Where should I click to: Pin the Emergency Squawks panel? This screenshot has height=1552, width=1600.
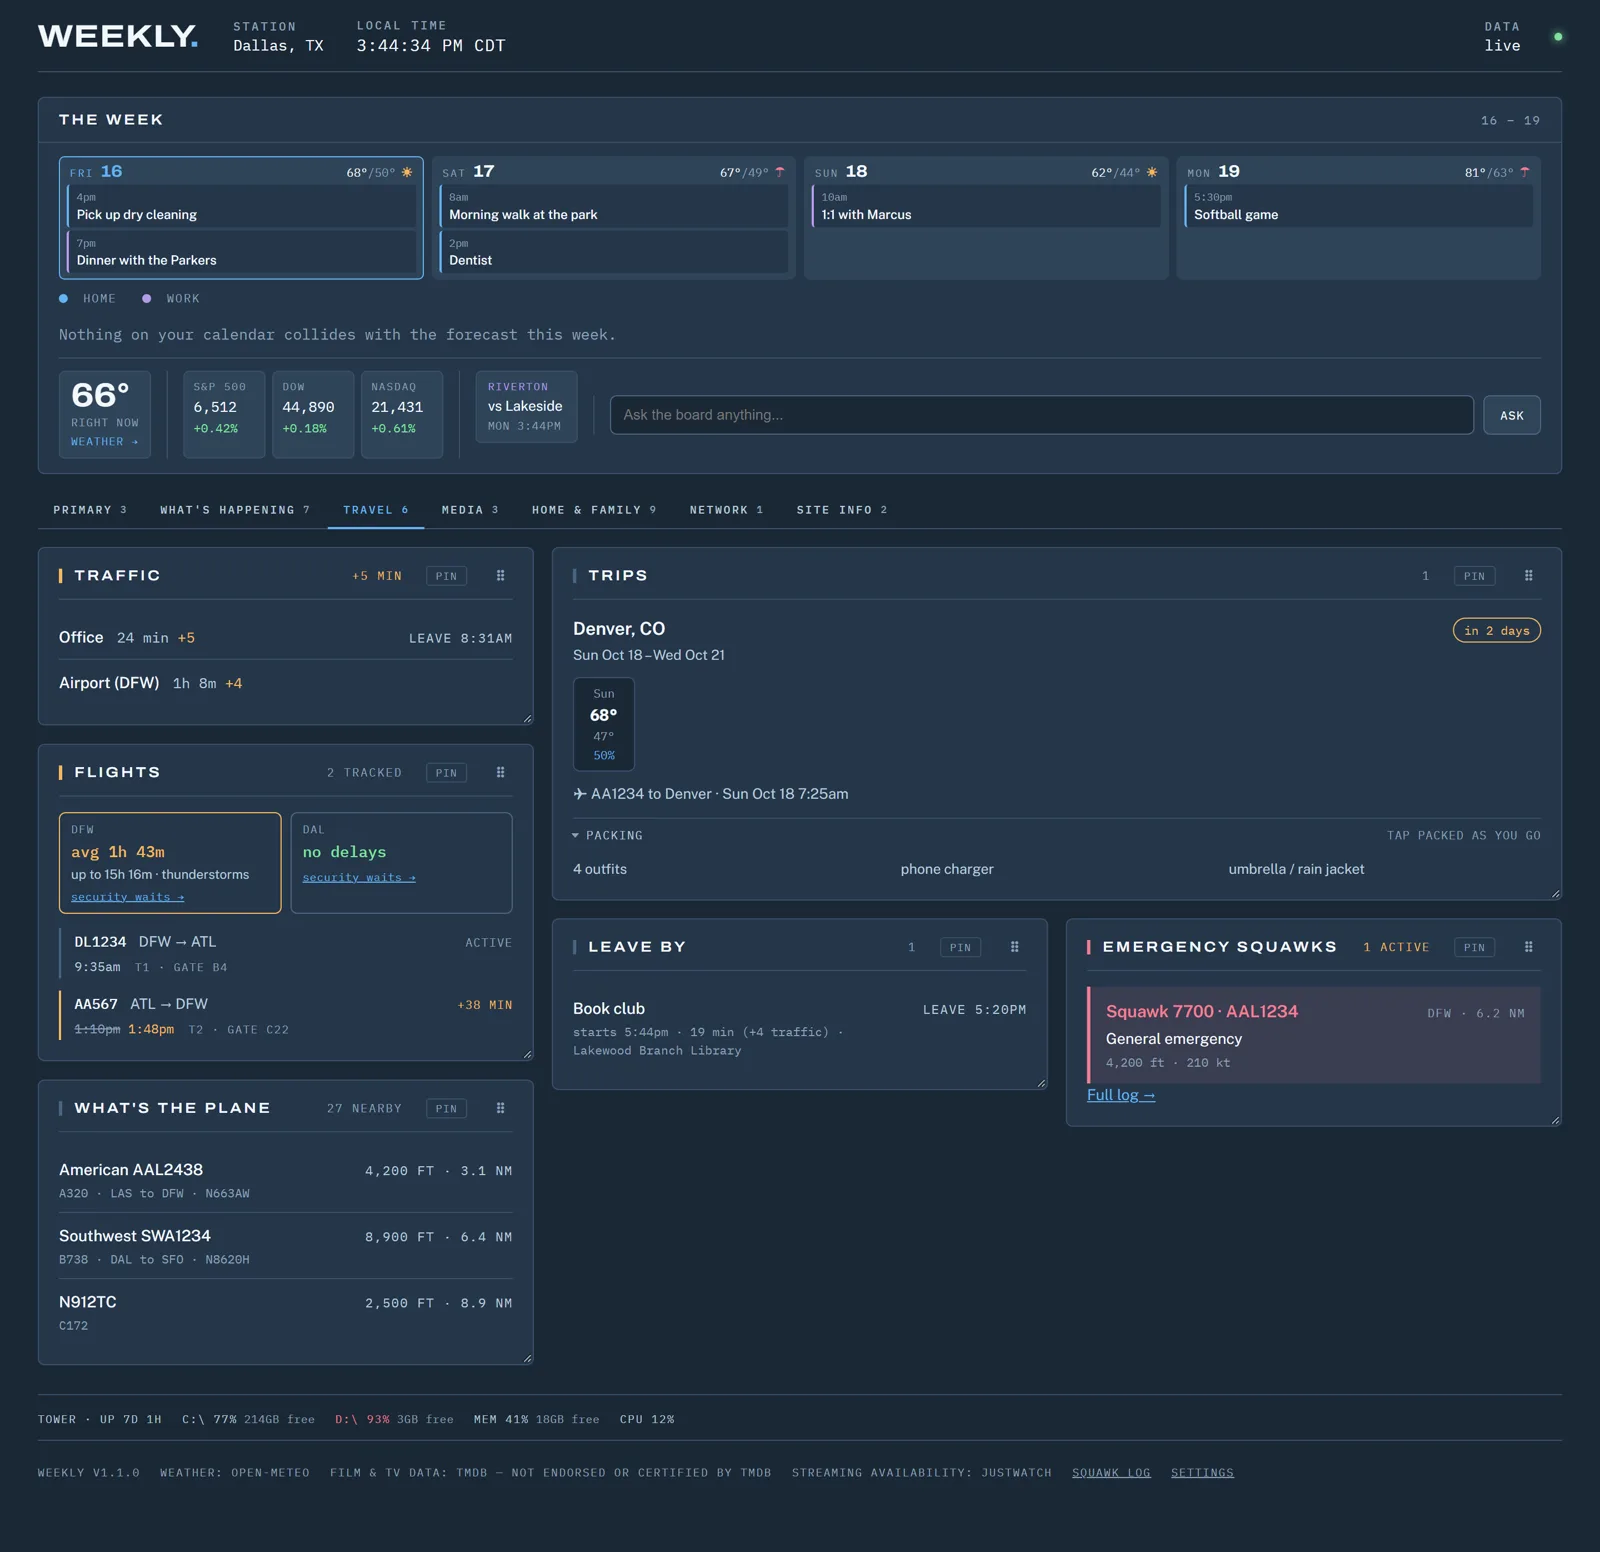[x=1474, y=947]
